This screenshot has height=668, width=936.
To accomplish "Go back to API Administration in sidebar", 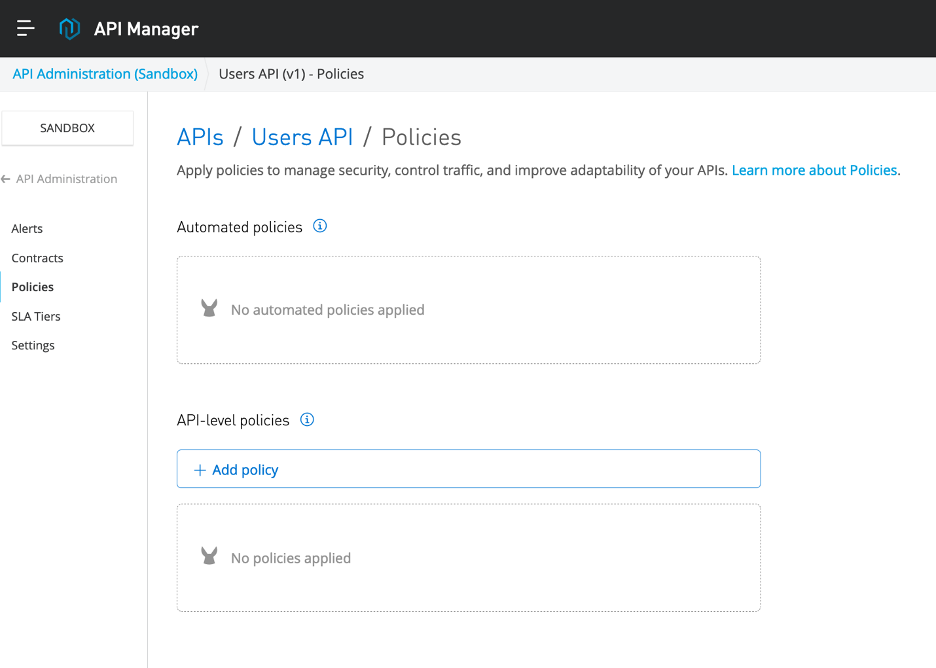I will pyautogui.click(x=67, y=179).
